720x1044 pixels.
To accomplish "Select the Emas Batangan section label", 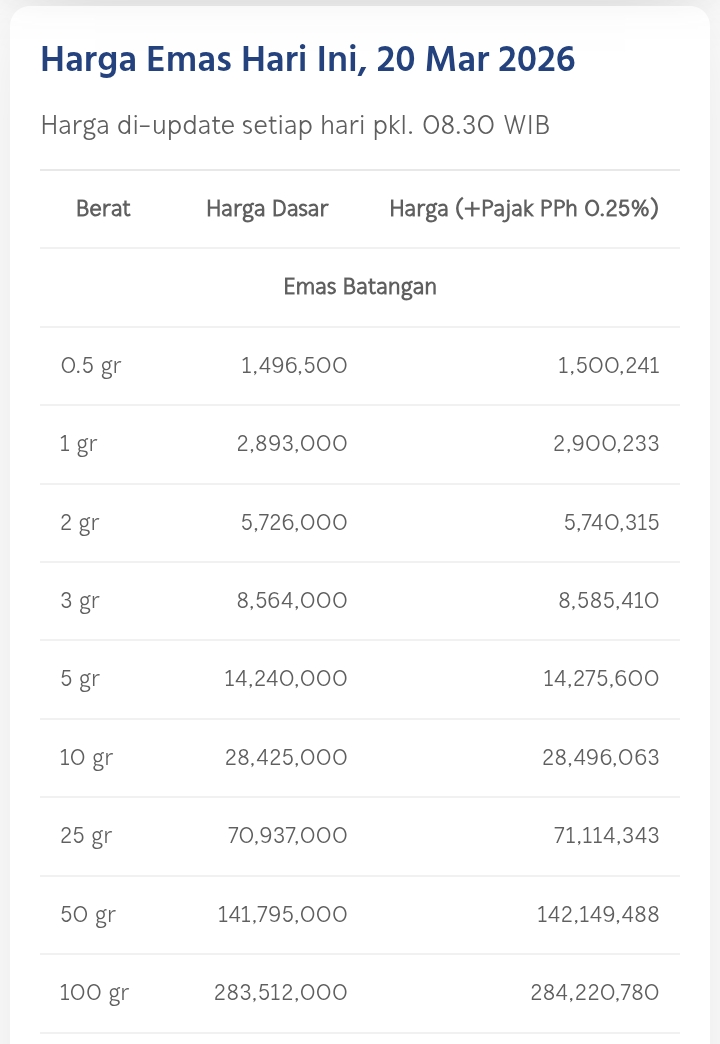I will (x=360, y=287).
